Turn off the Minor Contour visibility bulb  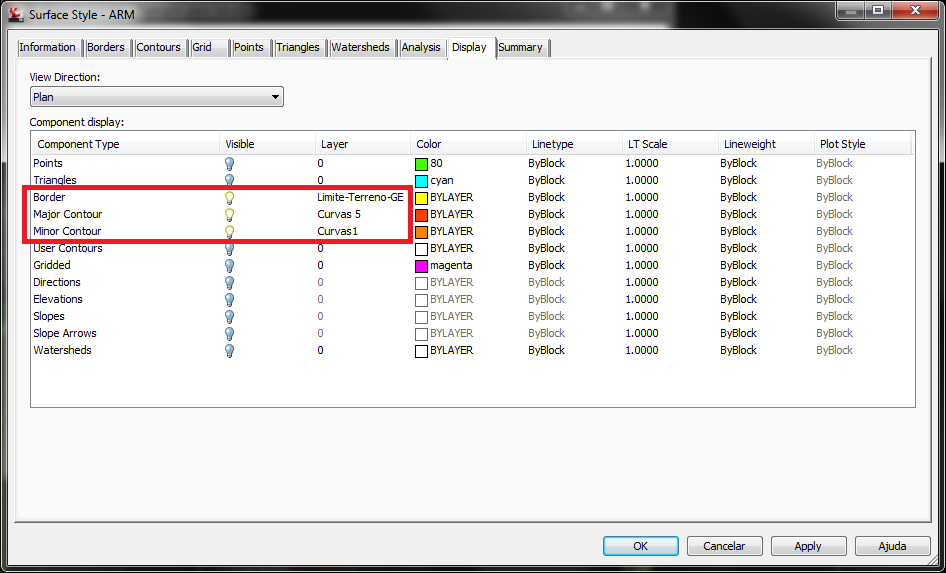pyautogui.click(x=229, y=231)
